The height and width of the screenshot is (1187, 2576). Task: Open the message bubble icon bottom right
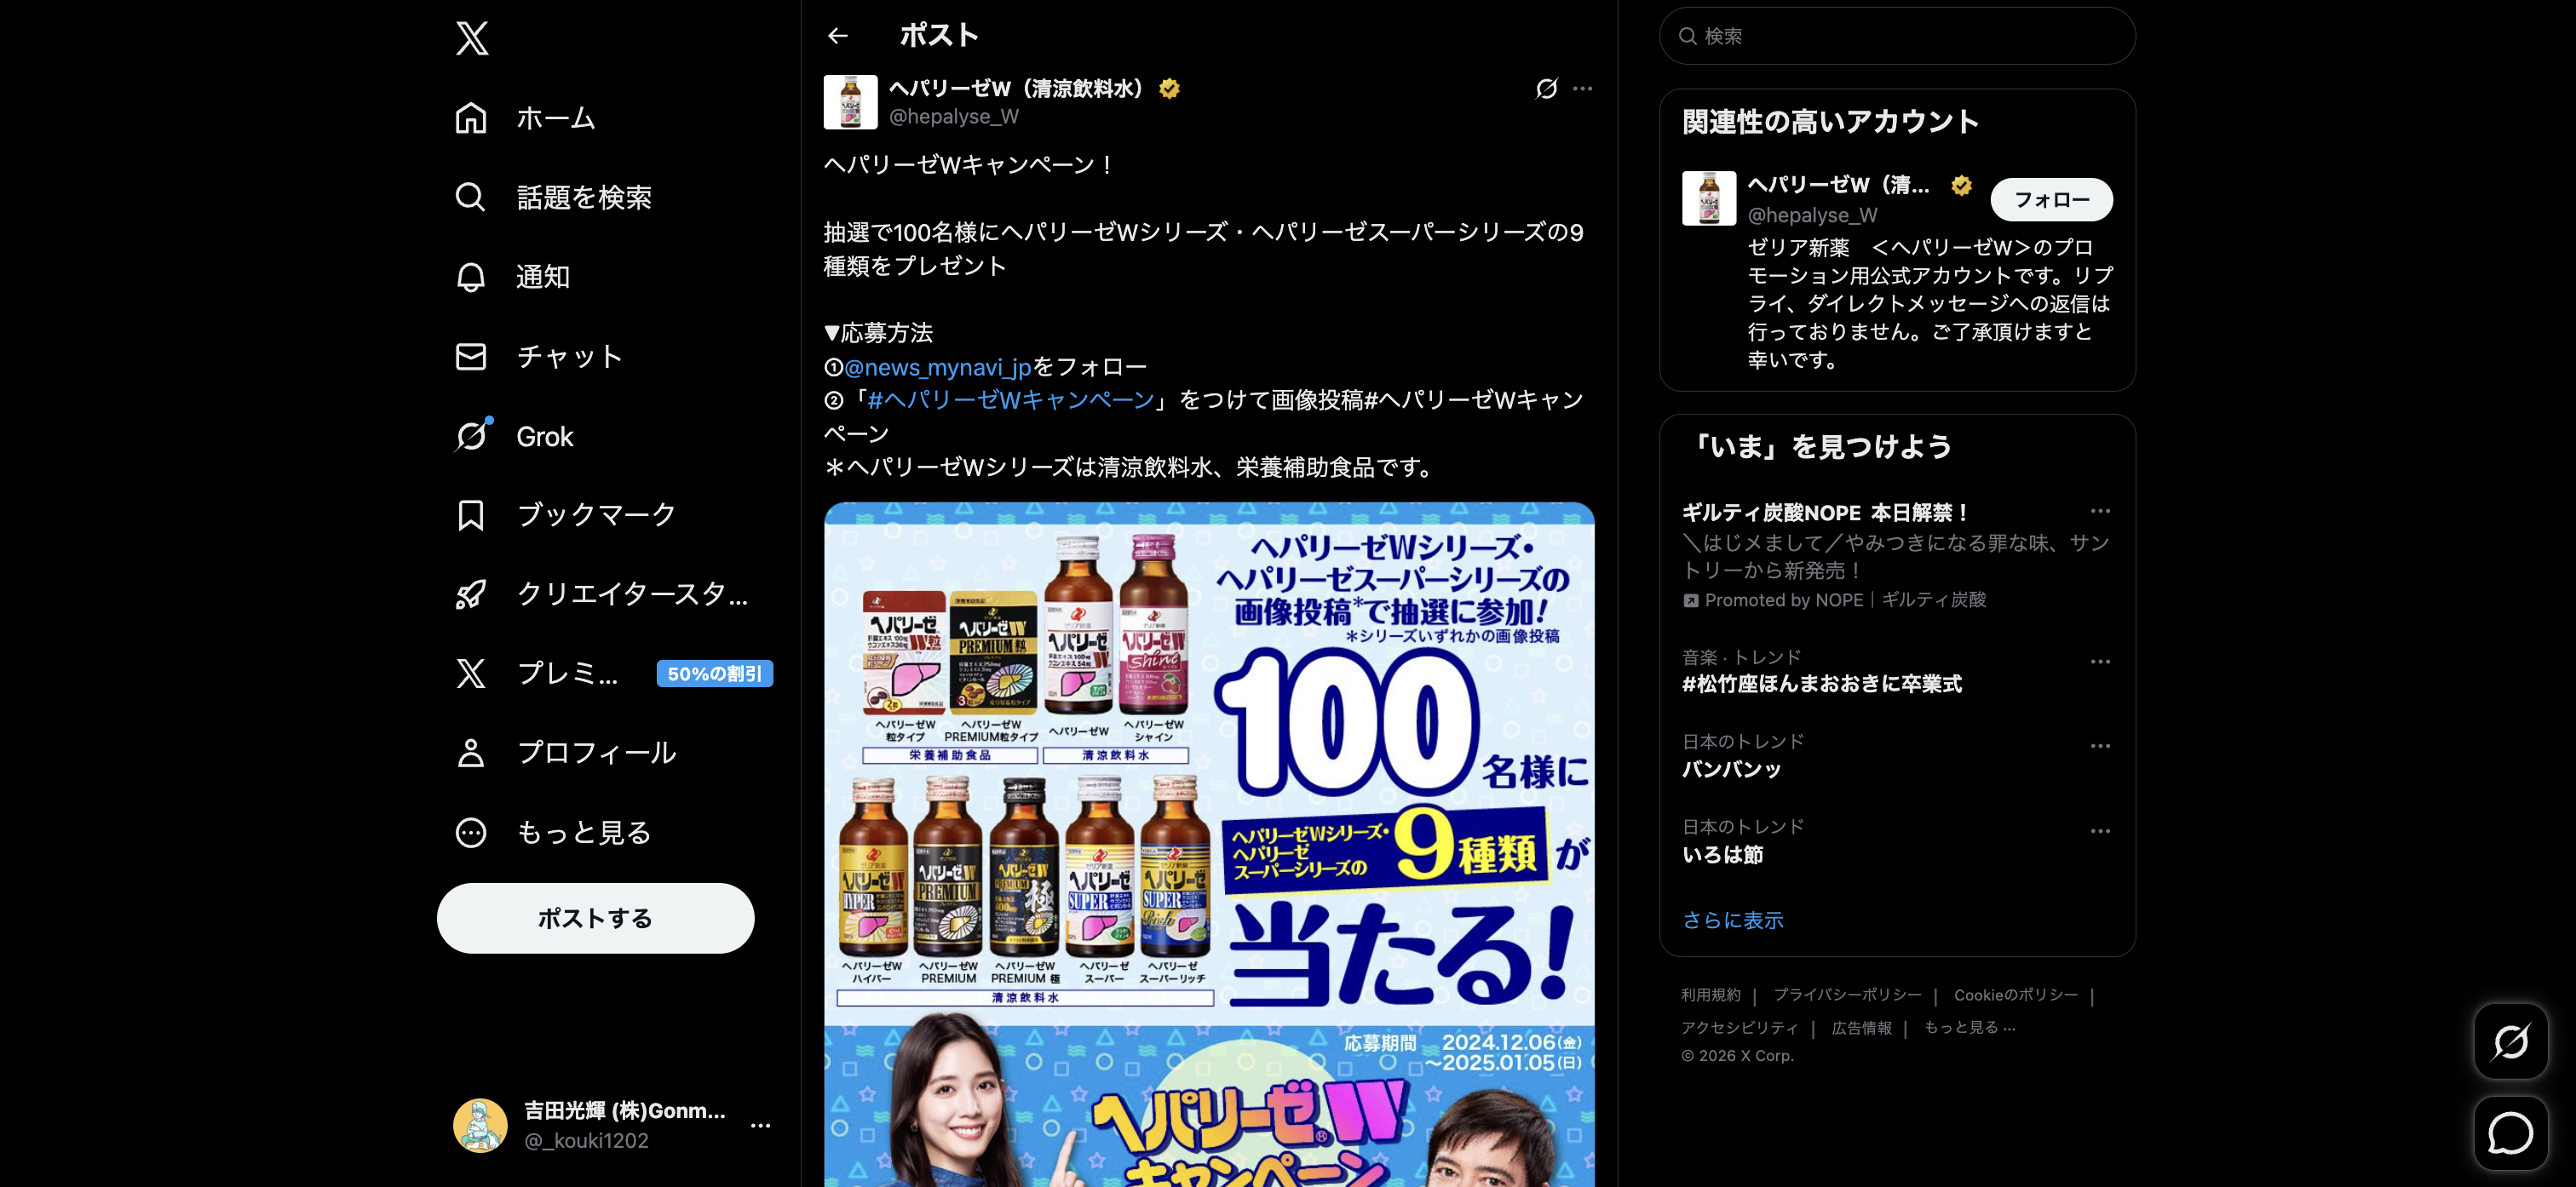click(x=2510, y=1133)
